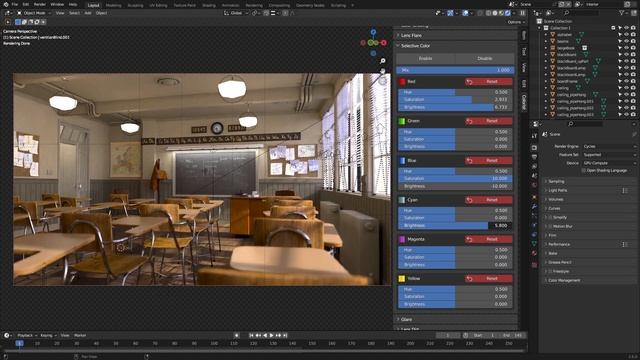Expand the Color Management panel
The width and height of the screenshot is (640, 360).
pyautogui.click(x=590, y=280)
